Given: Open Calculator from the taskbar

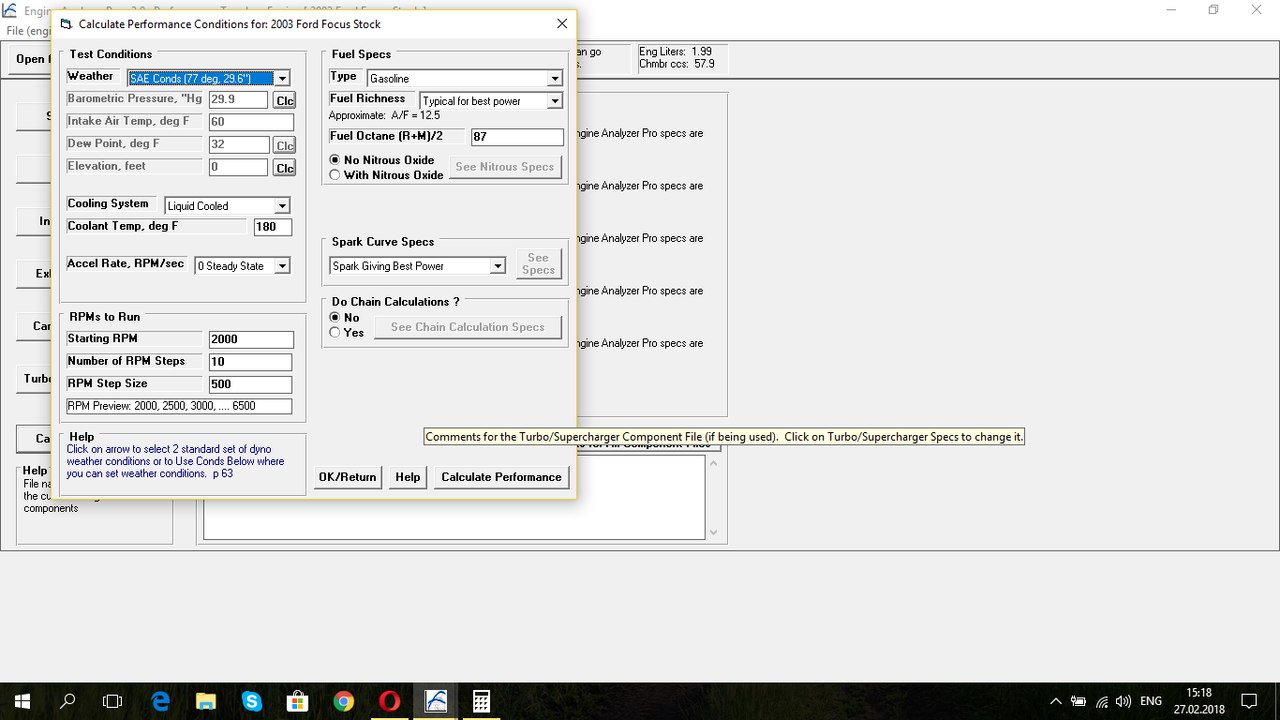Looking at the screenshot, I should (x=481, y=701).
